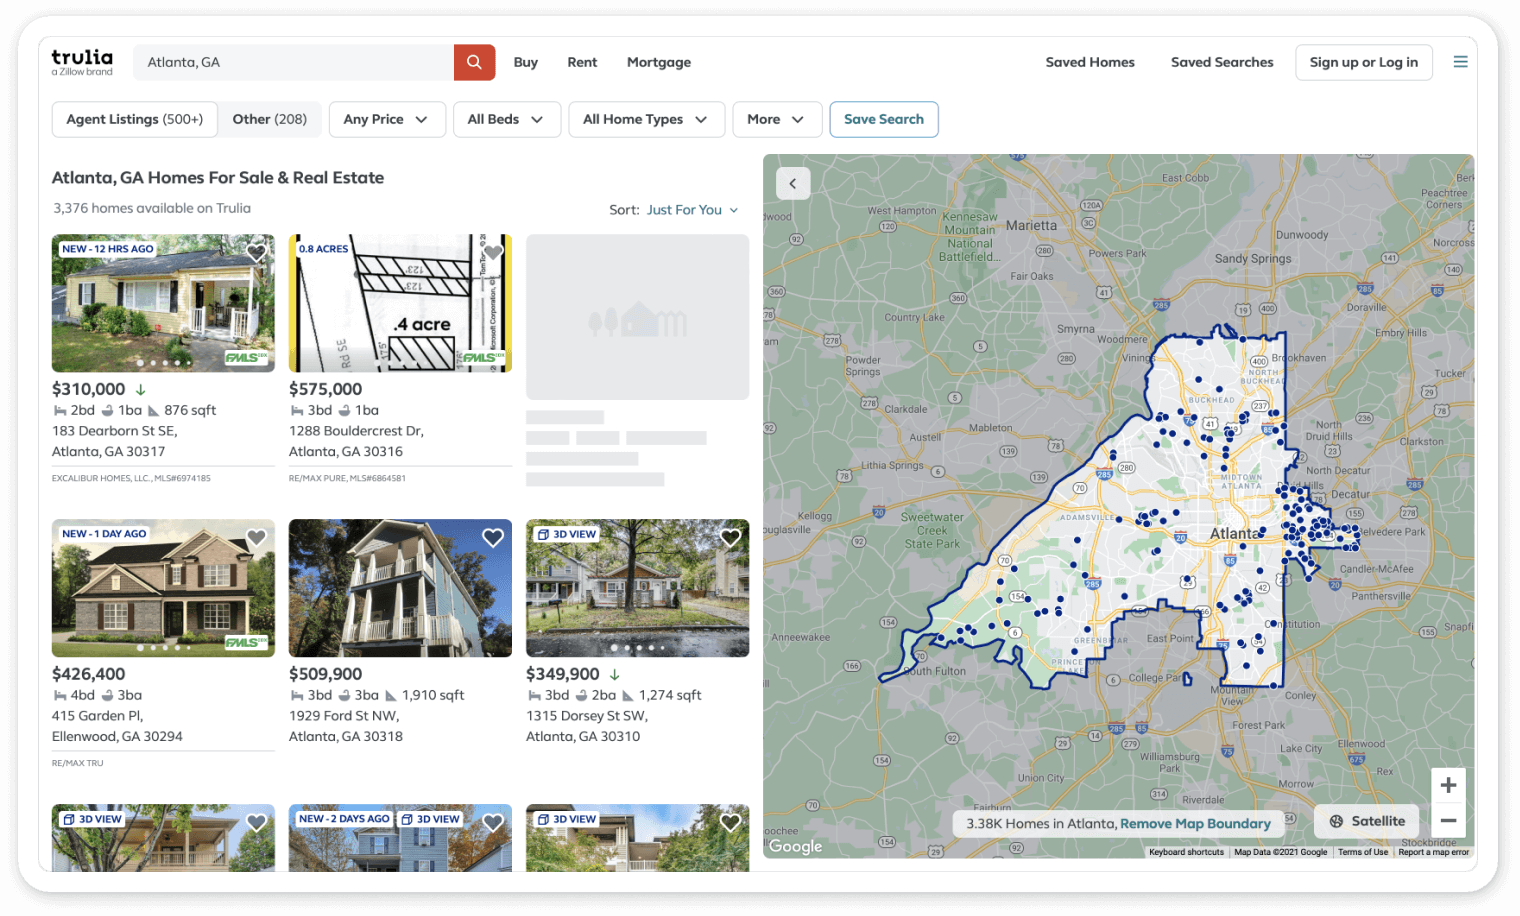Click the 1929 Ford St NW address
The height and width of the screenshot is (916, 1520).
[346, 726]
